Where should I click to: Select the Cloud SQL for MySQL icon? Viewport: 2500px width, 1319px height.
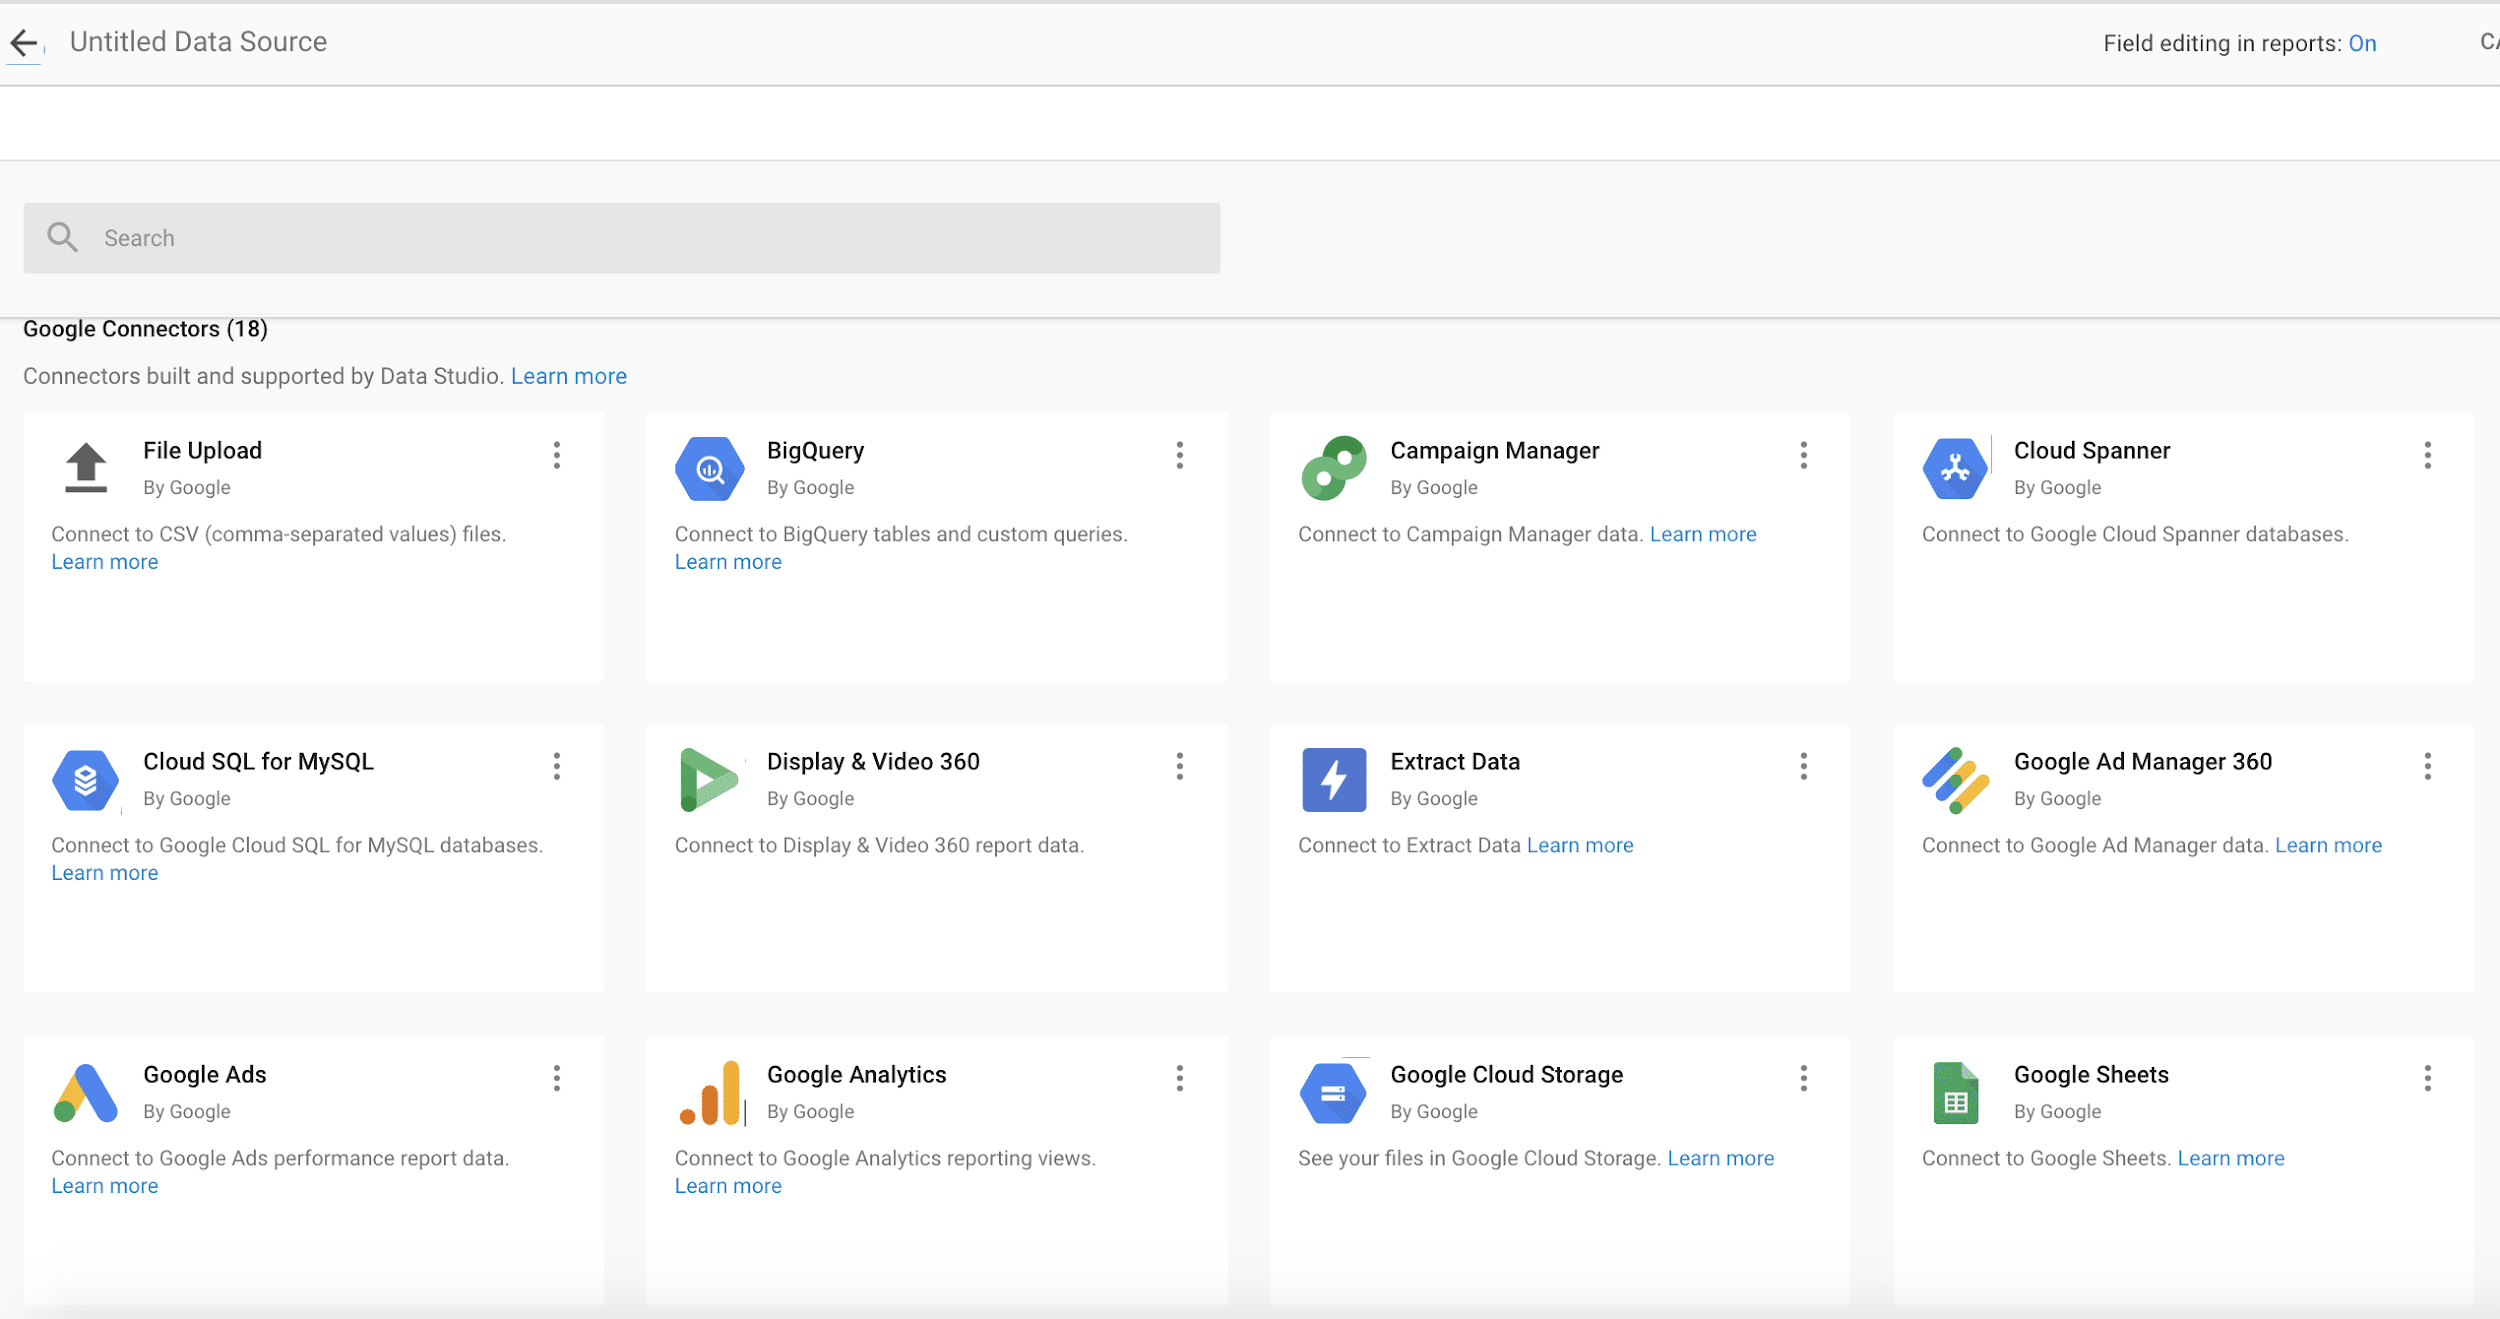click(x=86, y=780)
